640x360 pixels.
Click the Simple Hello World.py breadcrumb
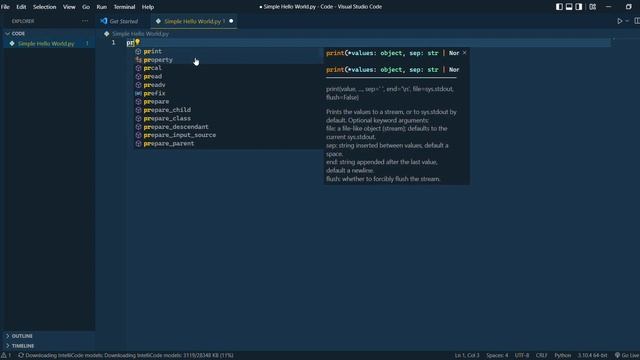(140, 34)
